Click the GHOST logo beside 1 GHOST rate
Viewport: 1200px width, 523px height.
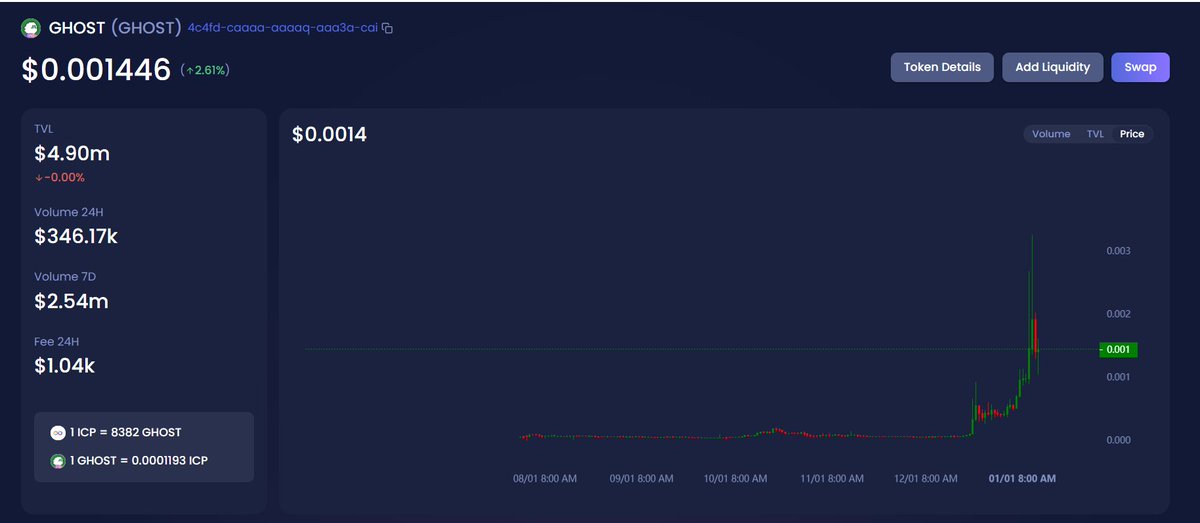point(57,460)
